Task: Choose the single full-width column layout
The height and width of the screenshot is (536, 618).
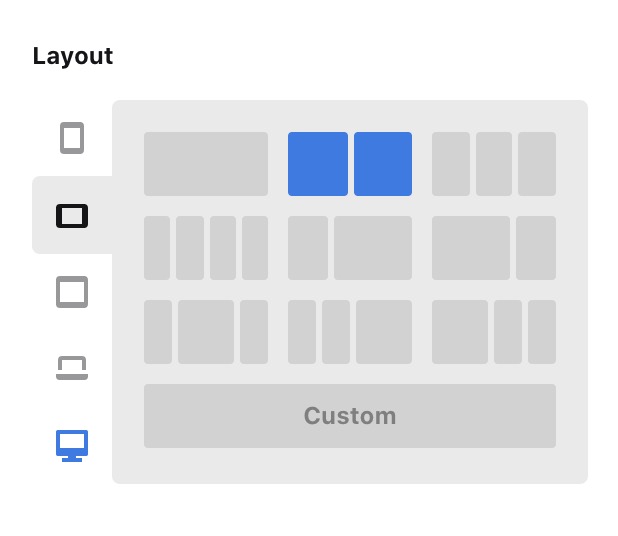Action: click(206, 164)
